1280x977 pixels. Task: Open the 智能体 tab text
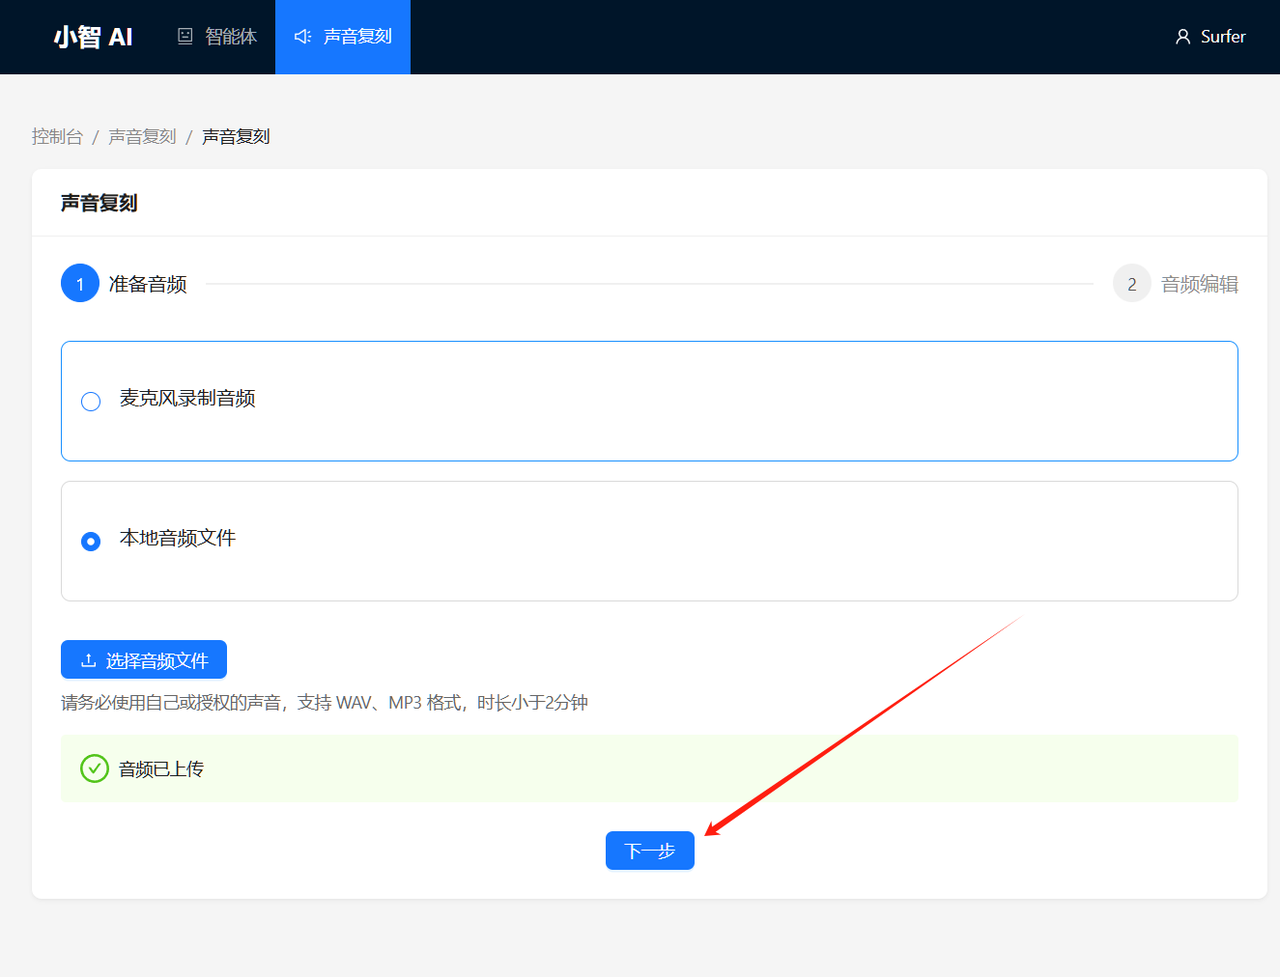tap(231, 37)
